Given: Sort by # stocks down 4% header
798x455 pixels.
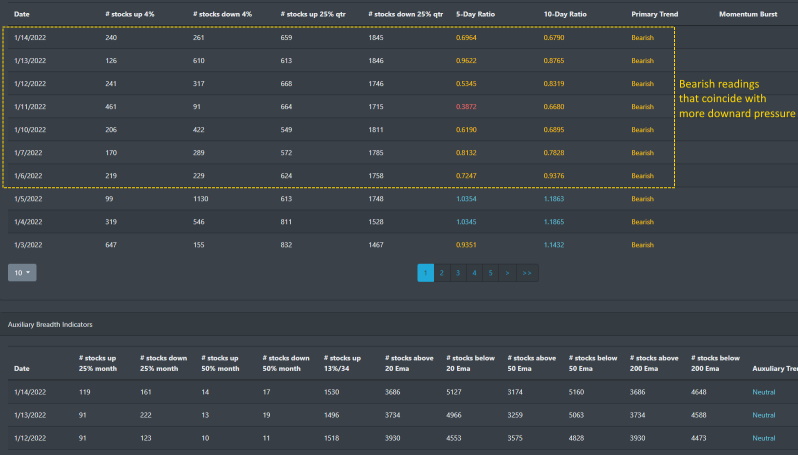Looking at the screenshot, I should pos(222,14).
